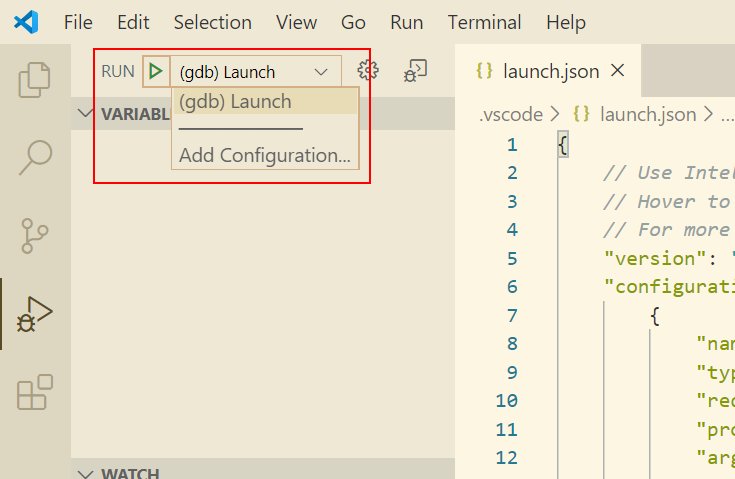Close the launch.json tab

point(617,71)
